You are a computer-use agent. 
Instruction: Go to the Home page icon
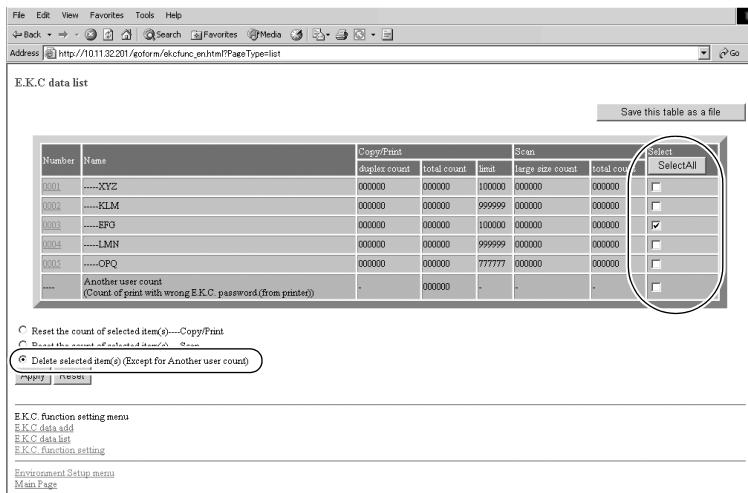(126, 34)
